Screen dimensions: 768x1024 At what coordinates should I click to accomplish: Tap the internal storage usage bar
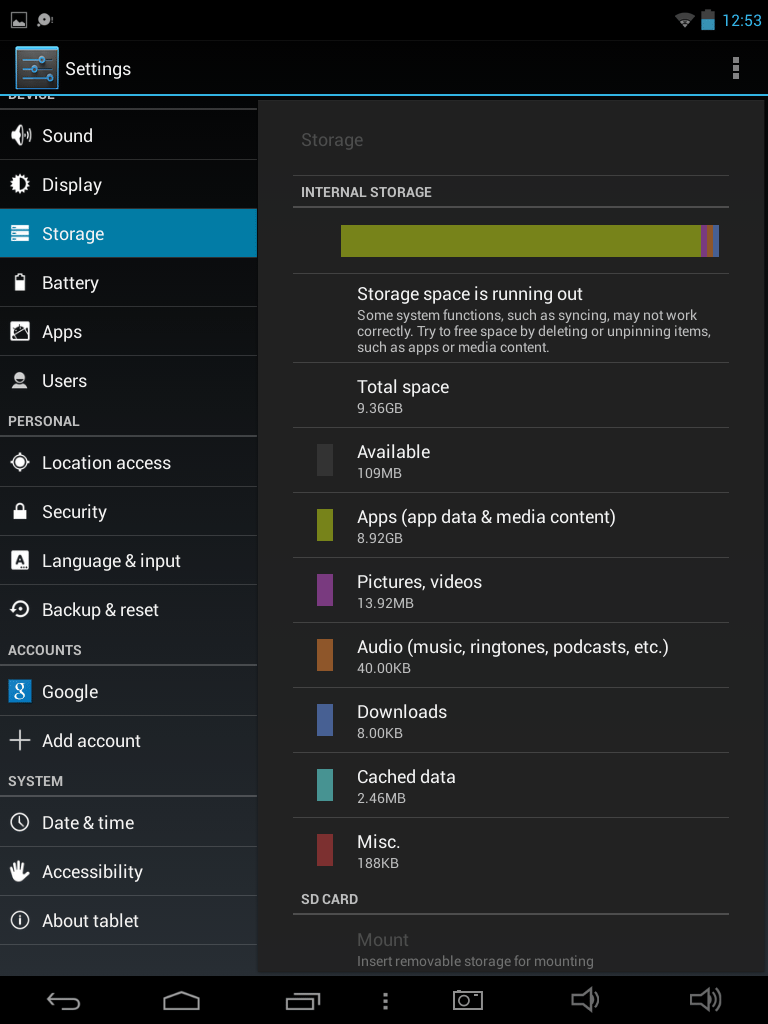tap(529, 241)
